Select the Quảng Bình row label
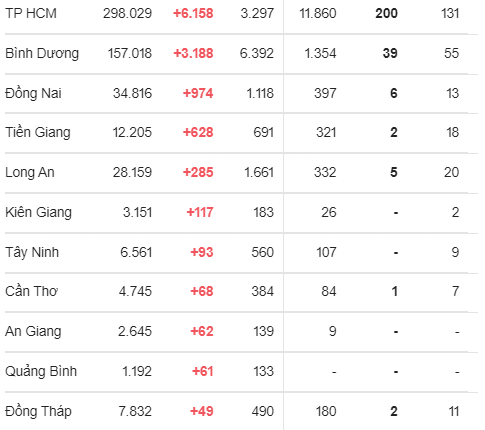 tap(41, 371)
